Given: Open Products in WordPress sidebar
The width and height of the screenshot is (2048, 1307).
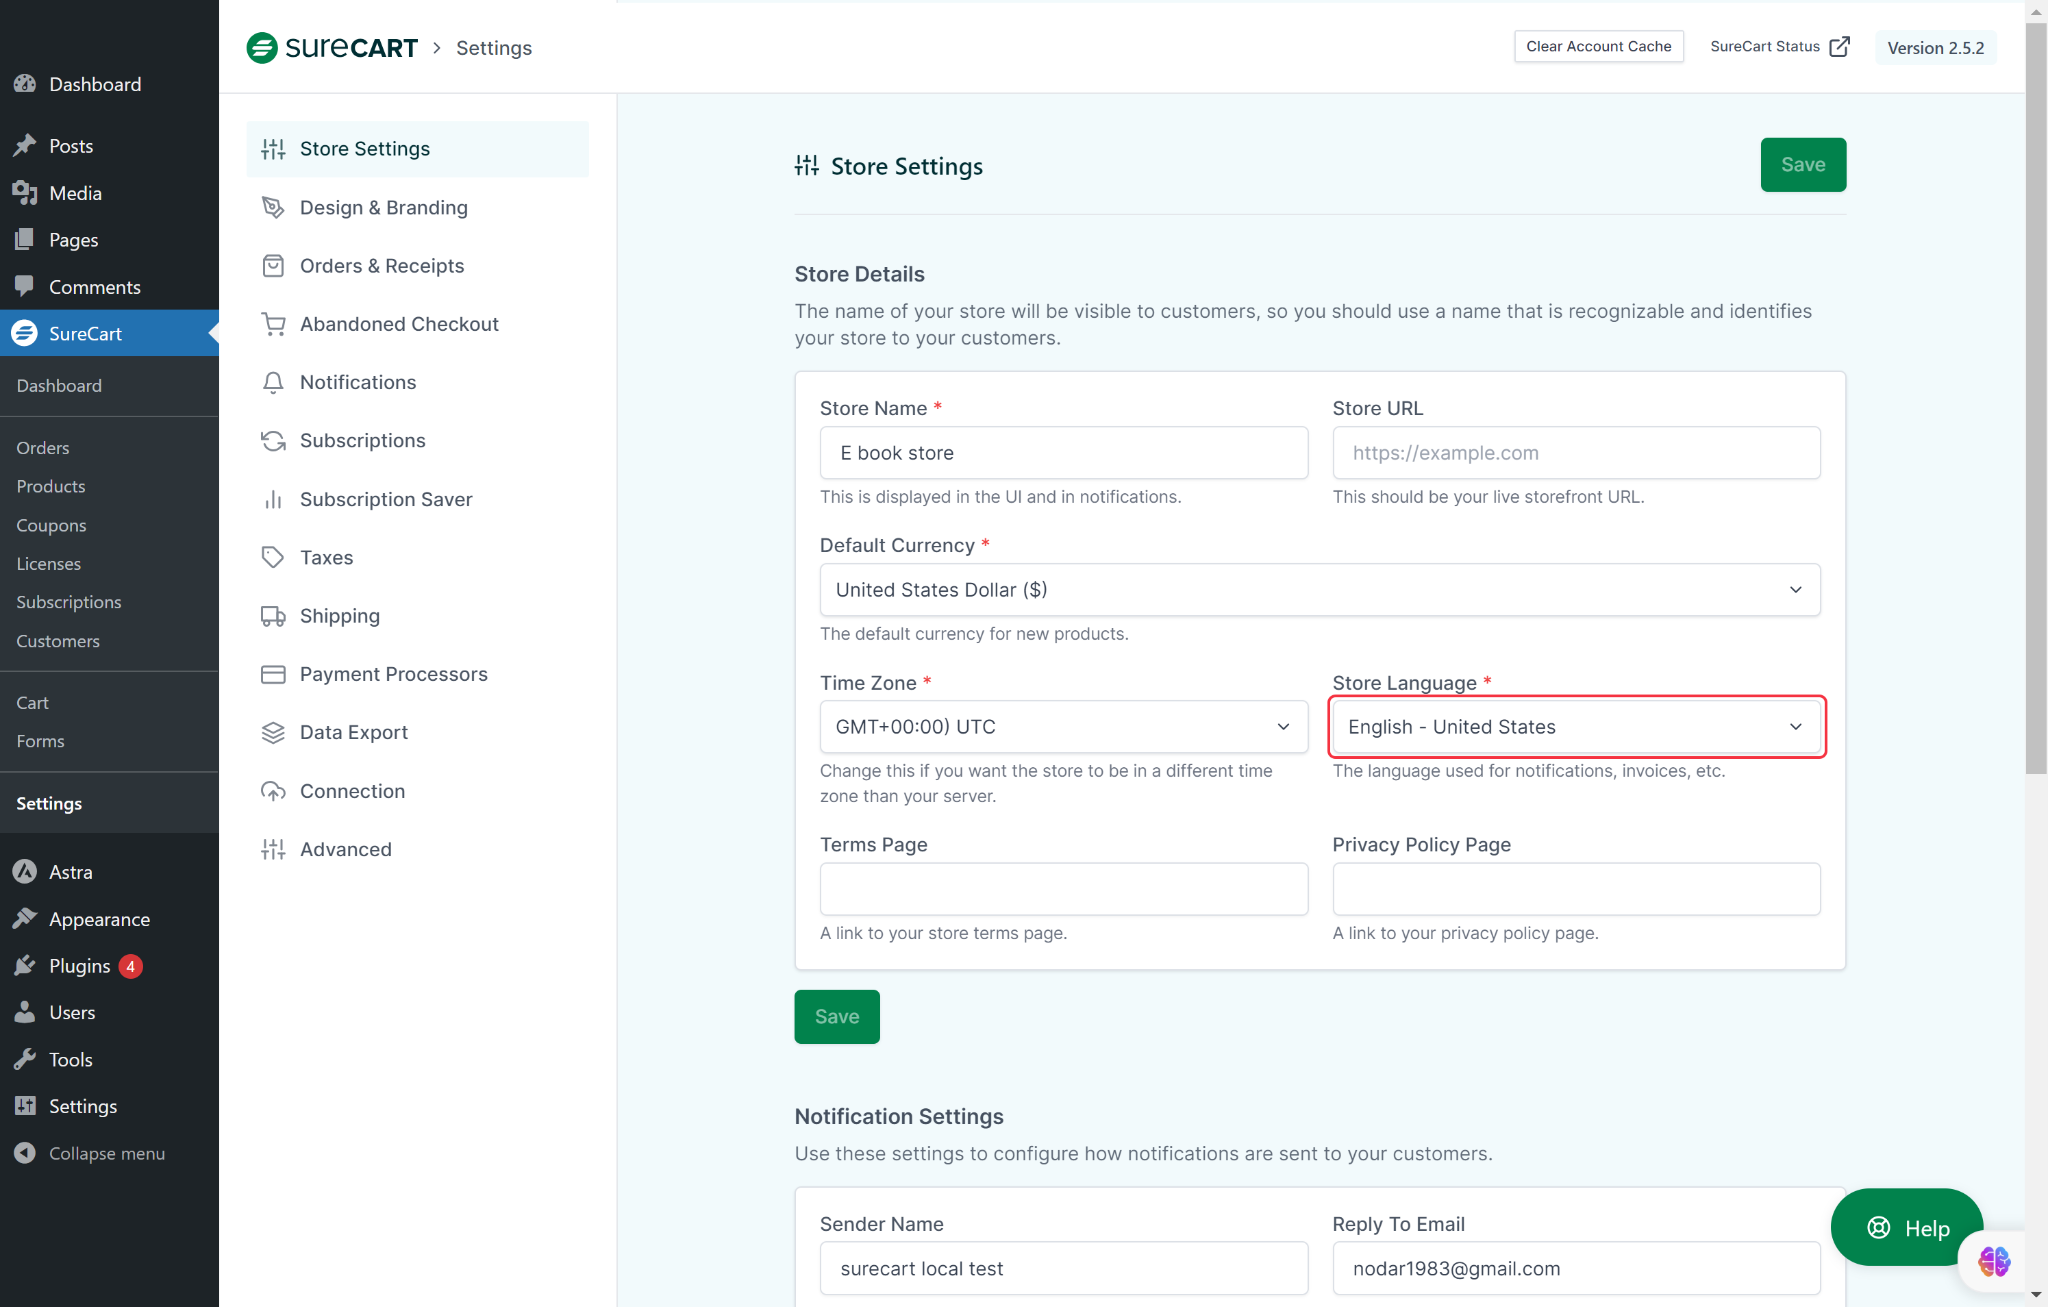Looking at the screenshot, I should click(x=51, y=486).
